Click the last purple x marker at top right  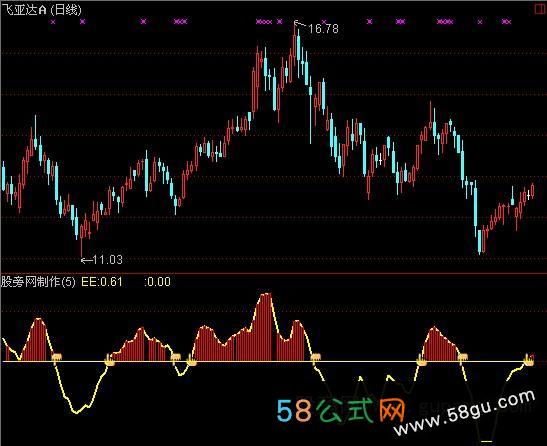[x=506, y=22]
